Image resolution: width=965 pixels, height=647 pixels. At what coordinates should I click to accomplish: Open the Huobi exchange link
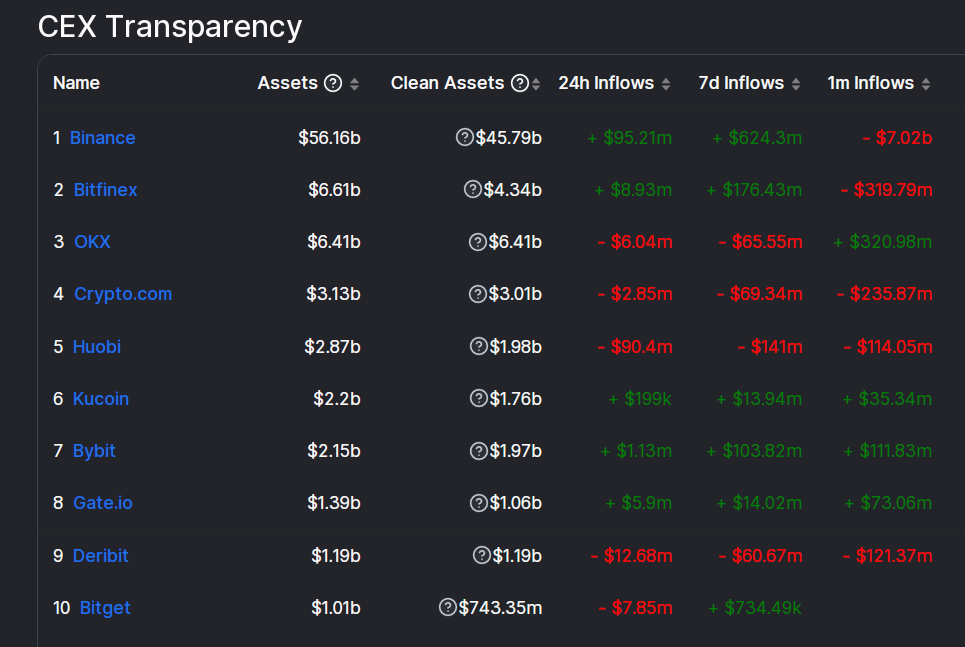tap(97, 347)
